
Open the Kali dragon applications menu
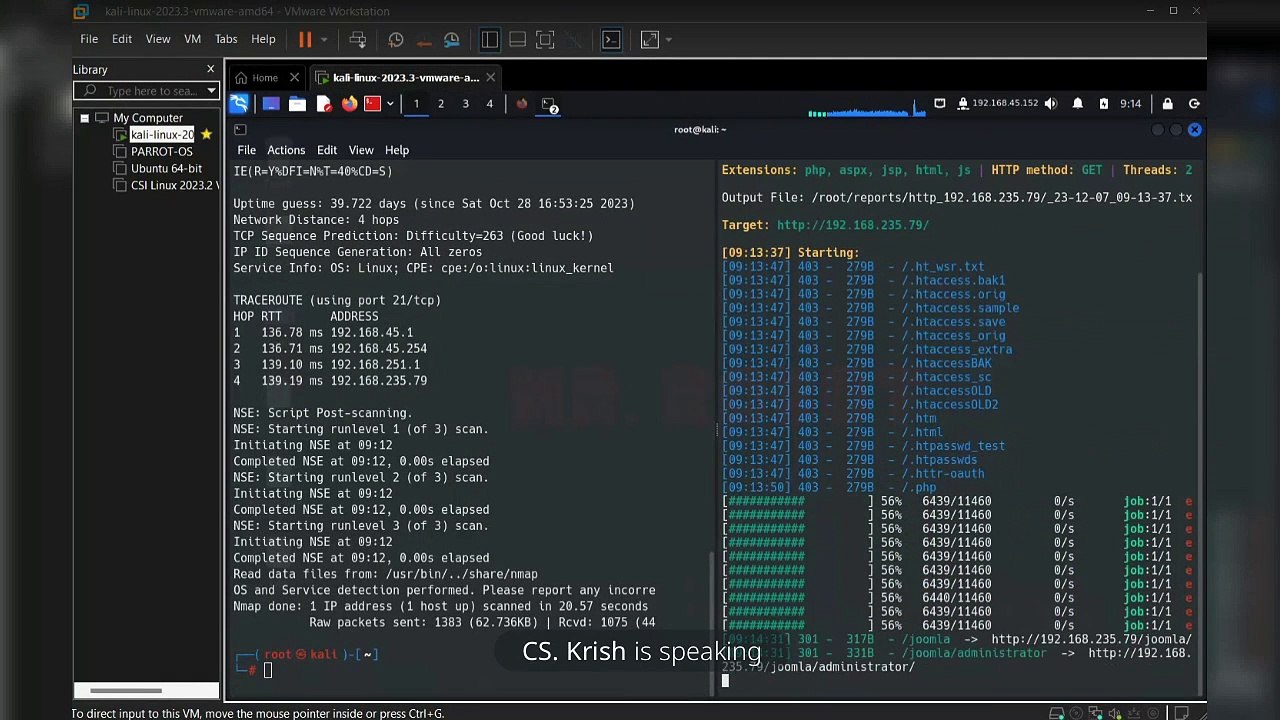click(x=239, y=104)
